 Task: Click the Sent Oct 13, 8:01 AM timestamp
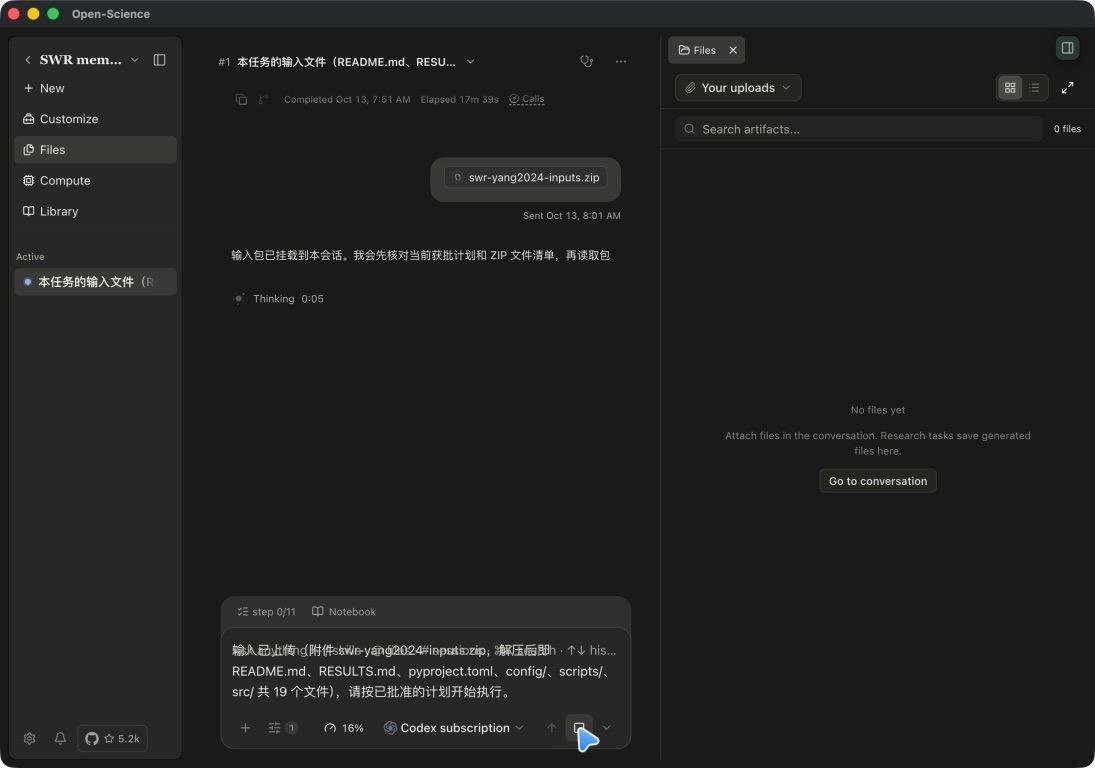coord(571,216)
